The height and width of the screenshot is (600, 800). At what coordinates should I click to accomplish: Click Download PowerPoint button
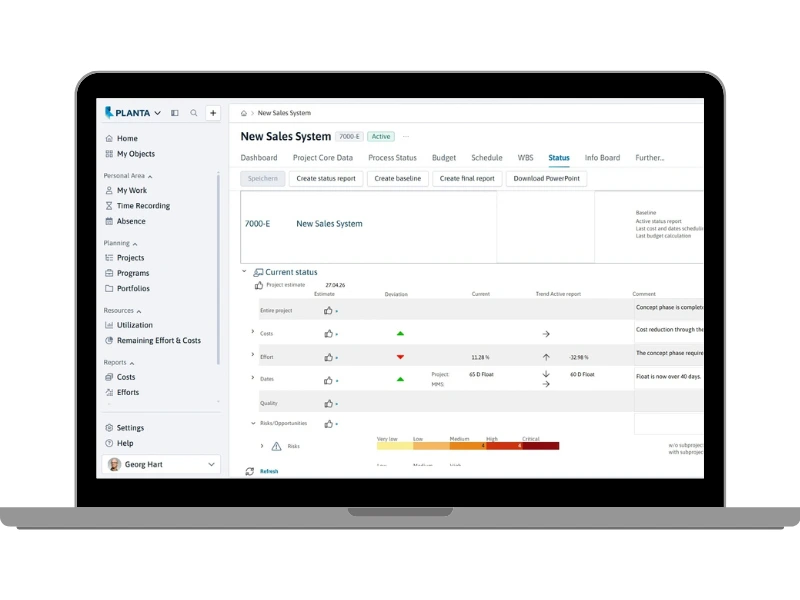pos(546,179)
